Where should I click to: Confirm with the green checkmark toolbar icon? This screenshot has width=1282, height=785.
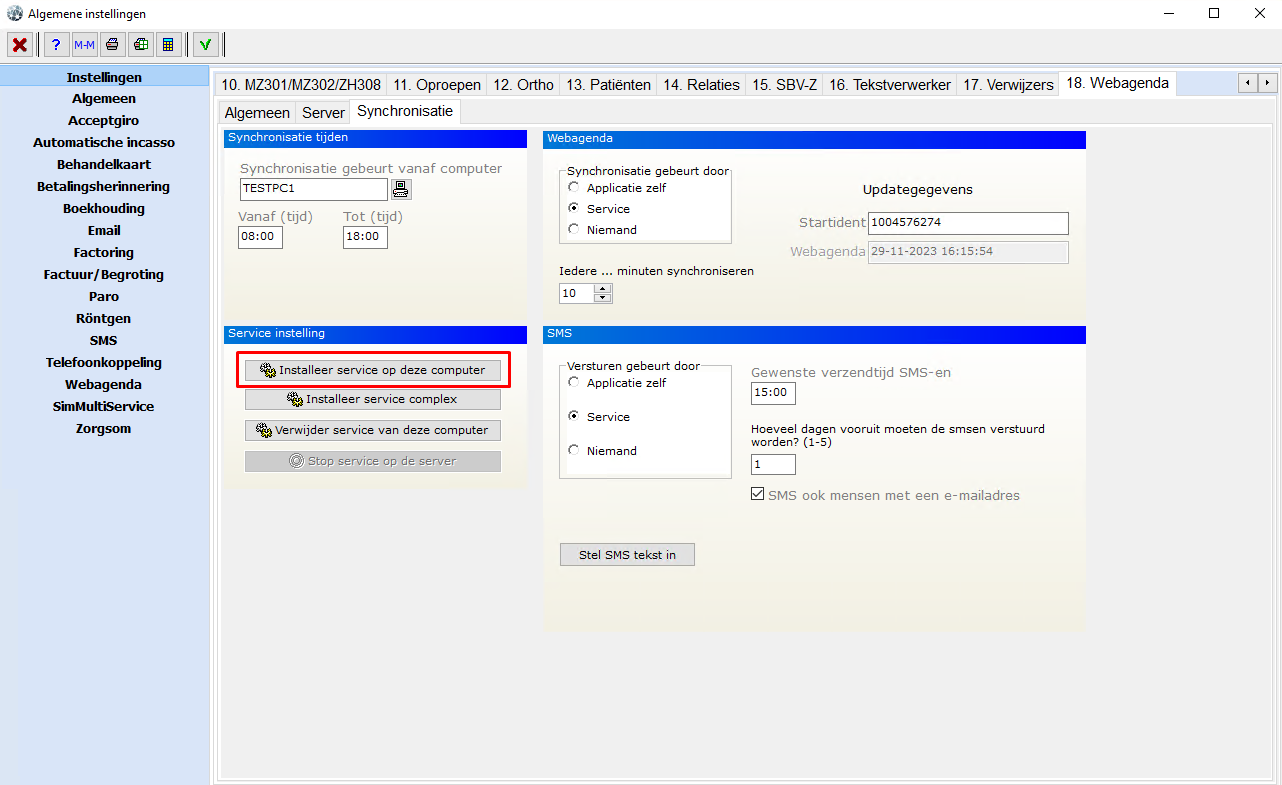206,44
